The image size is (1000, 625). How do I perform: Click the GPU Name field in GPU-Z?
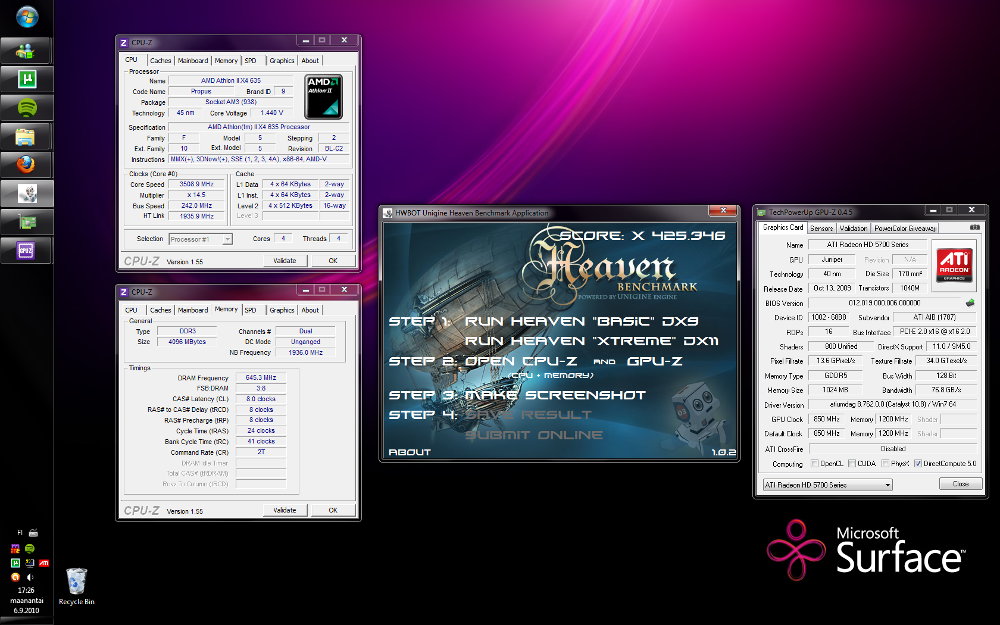(x=867, y=245)
